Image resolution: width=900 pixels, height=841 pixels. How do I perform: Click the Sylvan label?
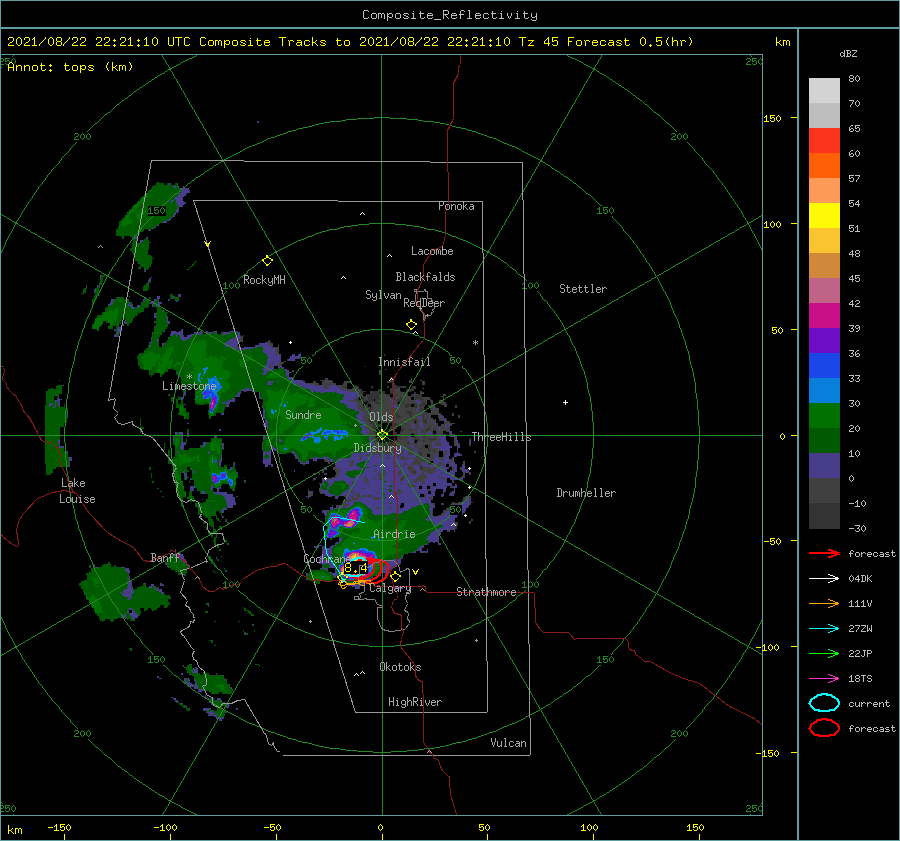tap(383, 295)
